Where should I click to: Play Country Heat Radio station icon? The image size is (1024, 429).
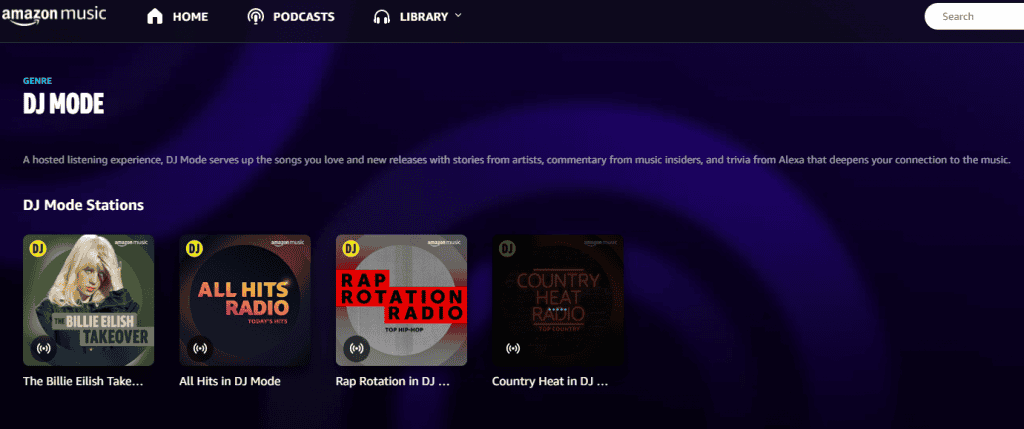(513, 348)
